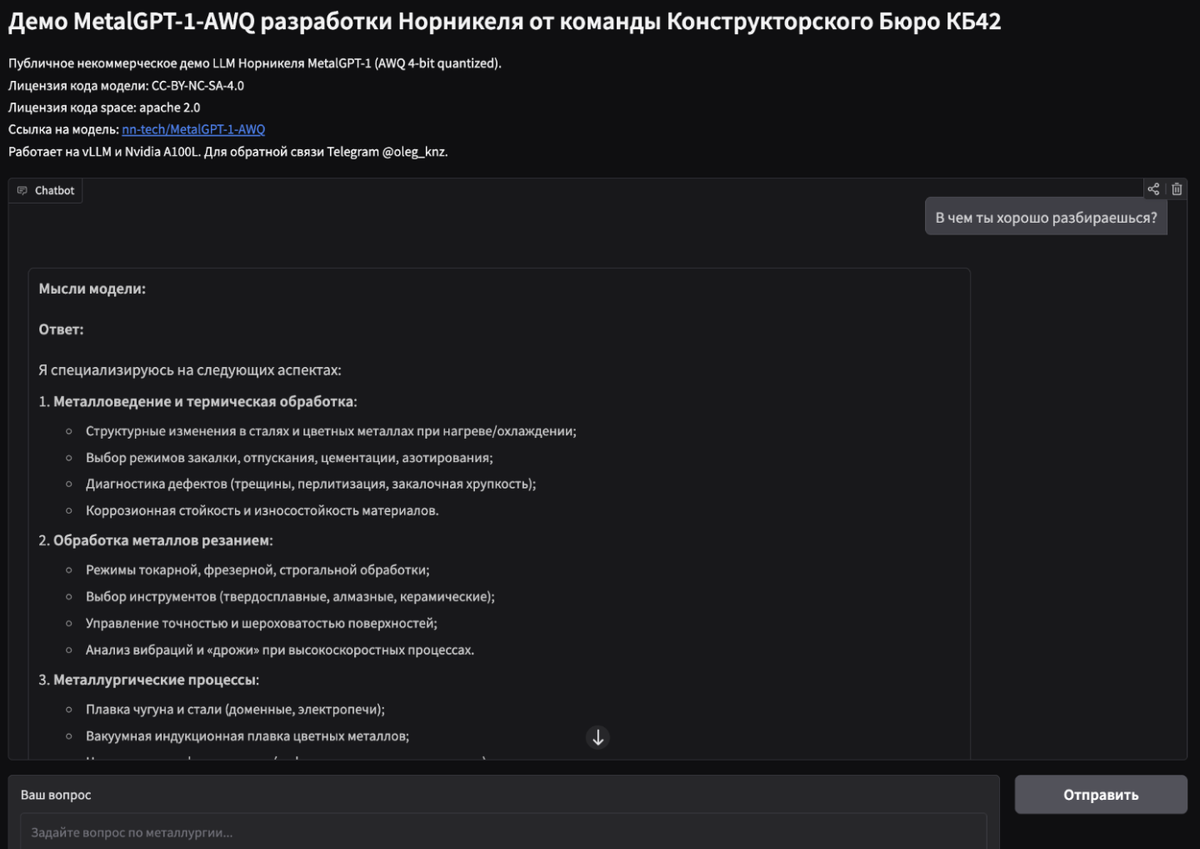This screenshot has height=849, width=1200.
Task: Click the line "Публичное некоммерческое демо LLM Норникеля"
Action: 255,64
